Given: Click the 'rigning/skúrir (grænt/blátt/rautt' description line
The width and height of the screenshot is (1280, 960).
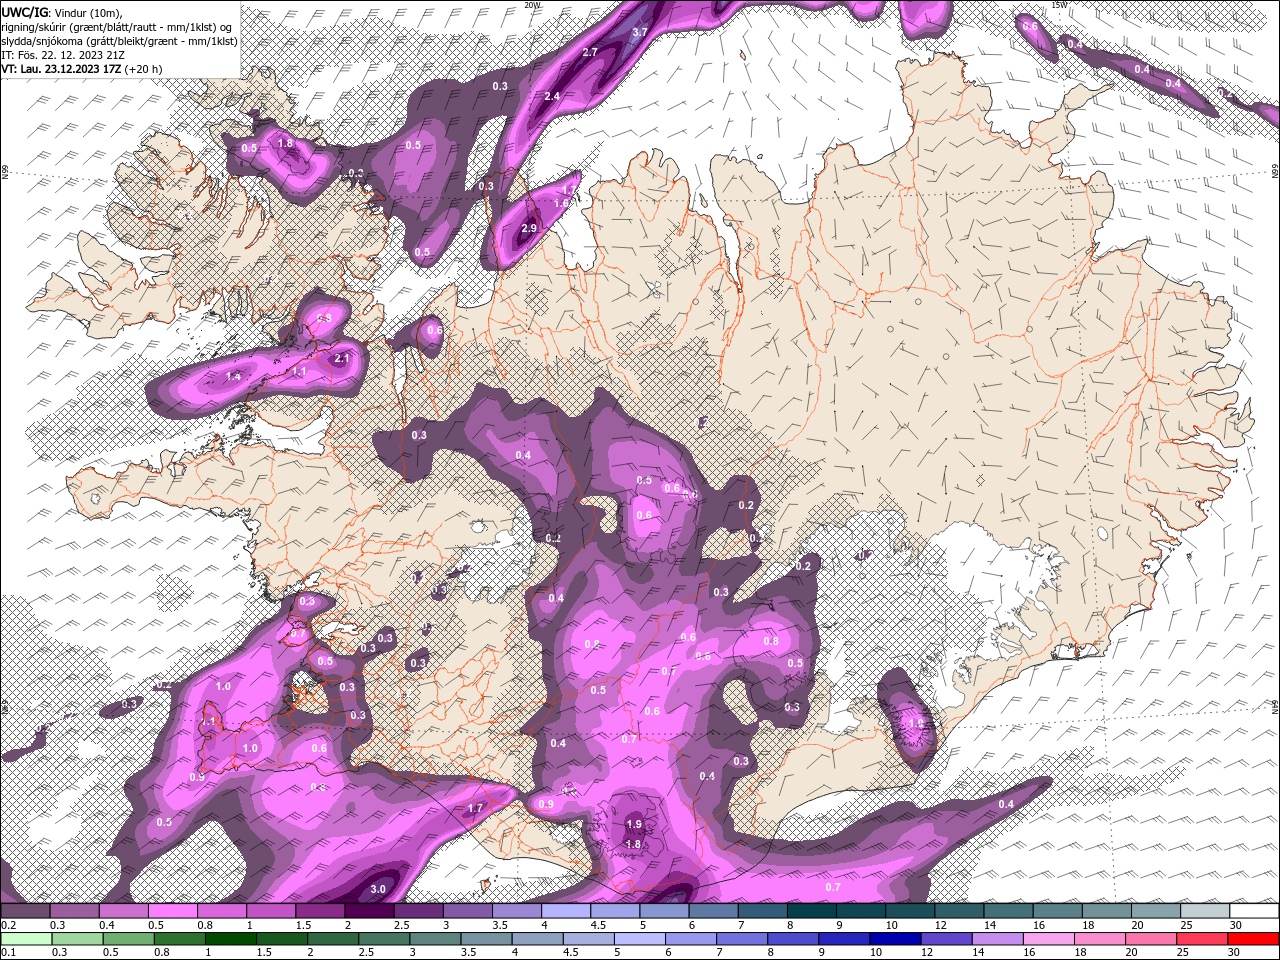Looking at the screenshot, I should click(117, 26).
